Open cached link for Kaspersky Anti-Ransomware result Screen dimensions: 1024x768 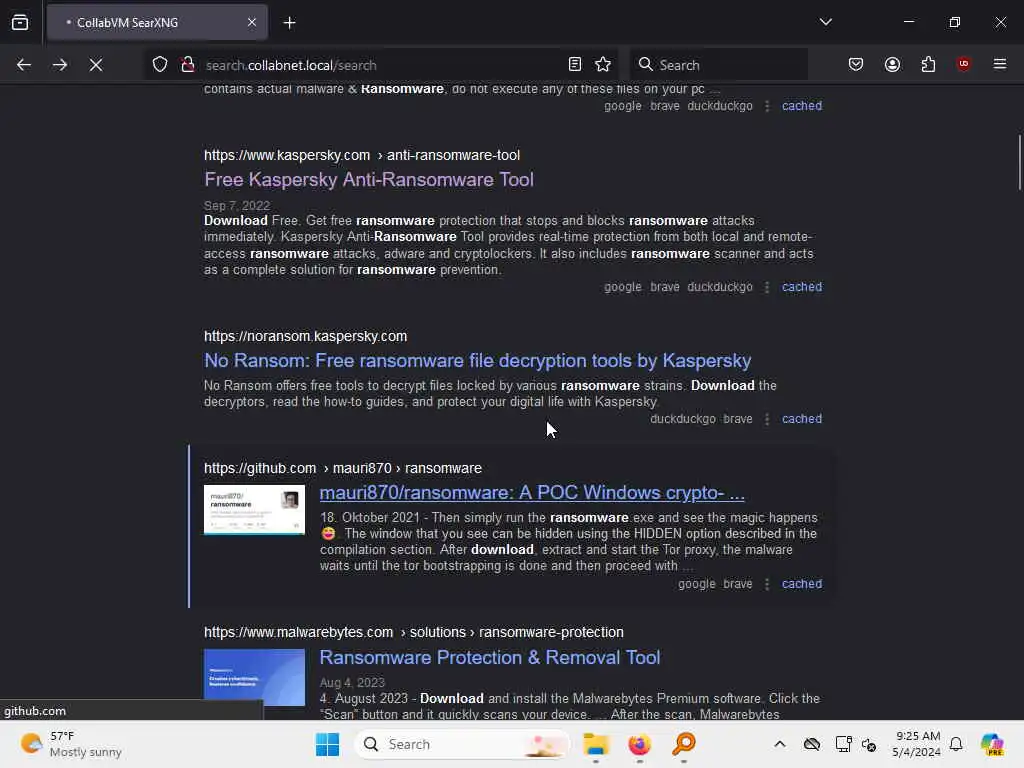coord(802,287)
